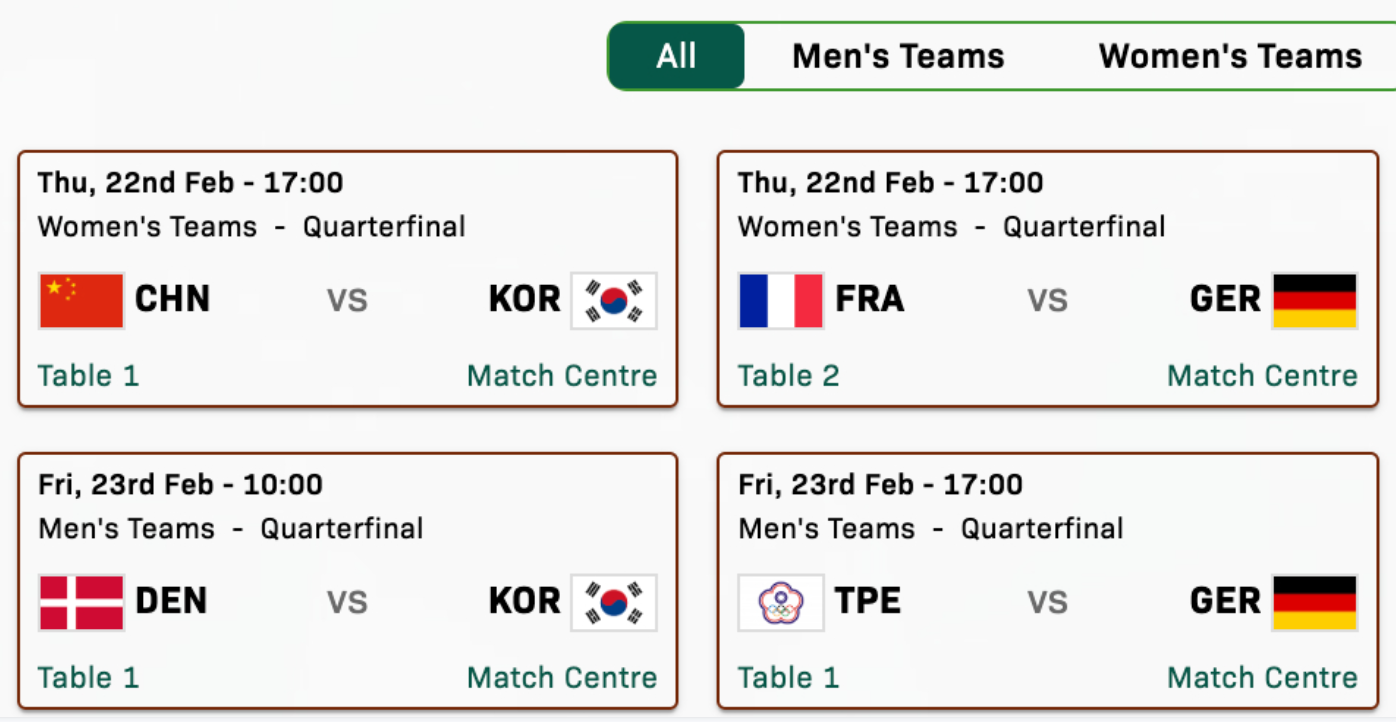Viewport: 1396px width, 722px height.
Task: Click Korea flag in Women's Quarterfinal card
Action: pyautogui.click(x=614, y=300)
